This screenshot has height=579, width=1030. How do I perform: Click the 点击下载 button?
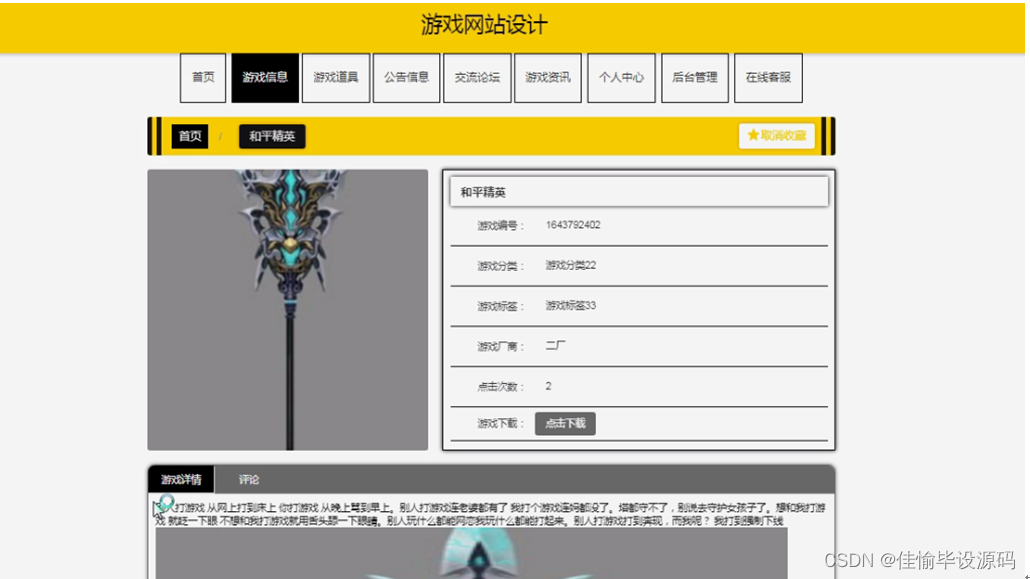pyautogui.click(x=565, y=423)
